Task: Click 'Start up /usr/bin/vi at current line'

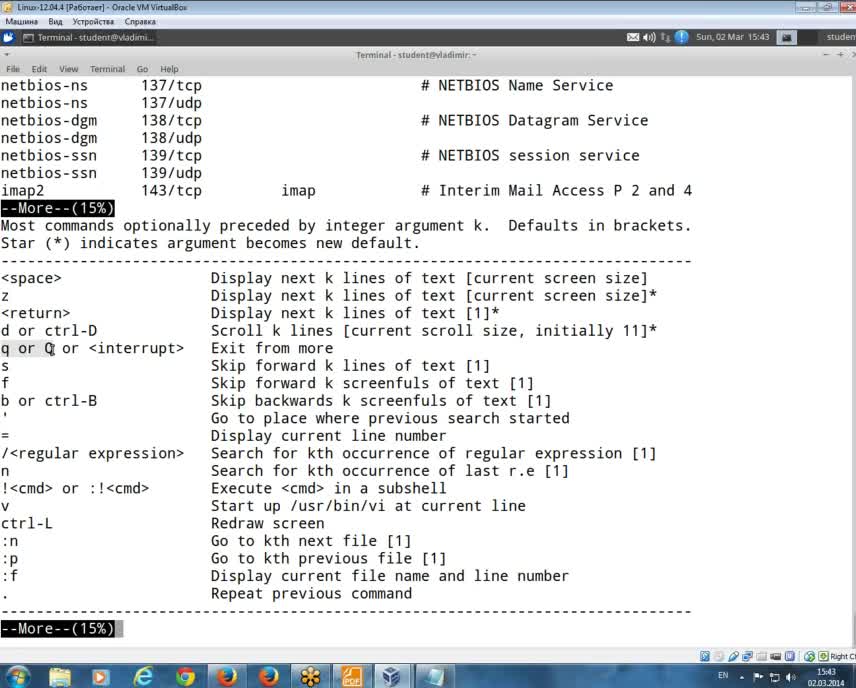Action: point(368,506)
